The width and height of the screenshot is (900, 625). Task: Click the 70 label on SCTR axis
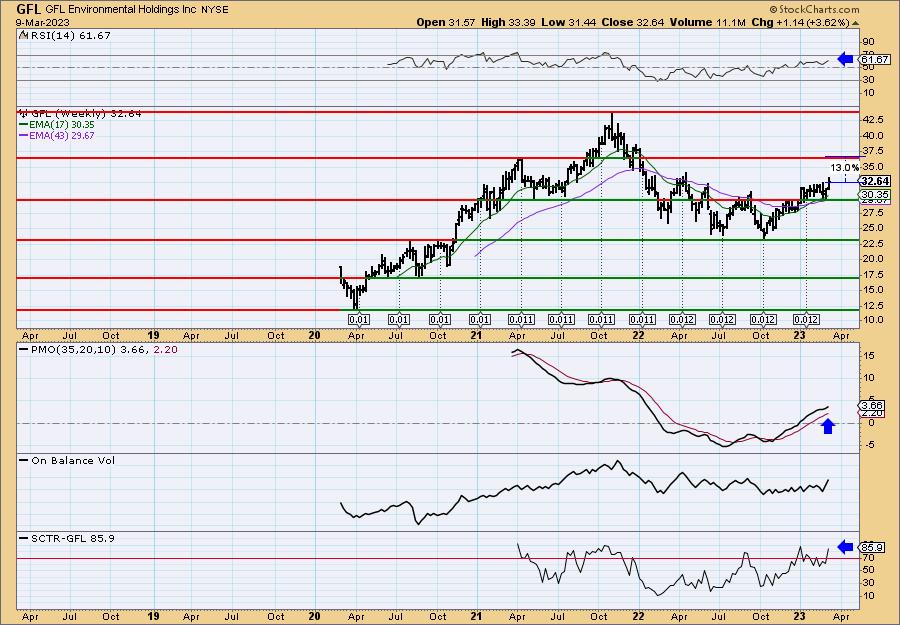[x=868, y=557]
